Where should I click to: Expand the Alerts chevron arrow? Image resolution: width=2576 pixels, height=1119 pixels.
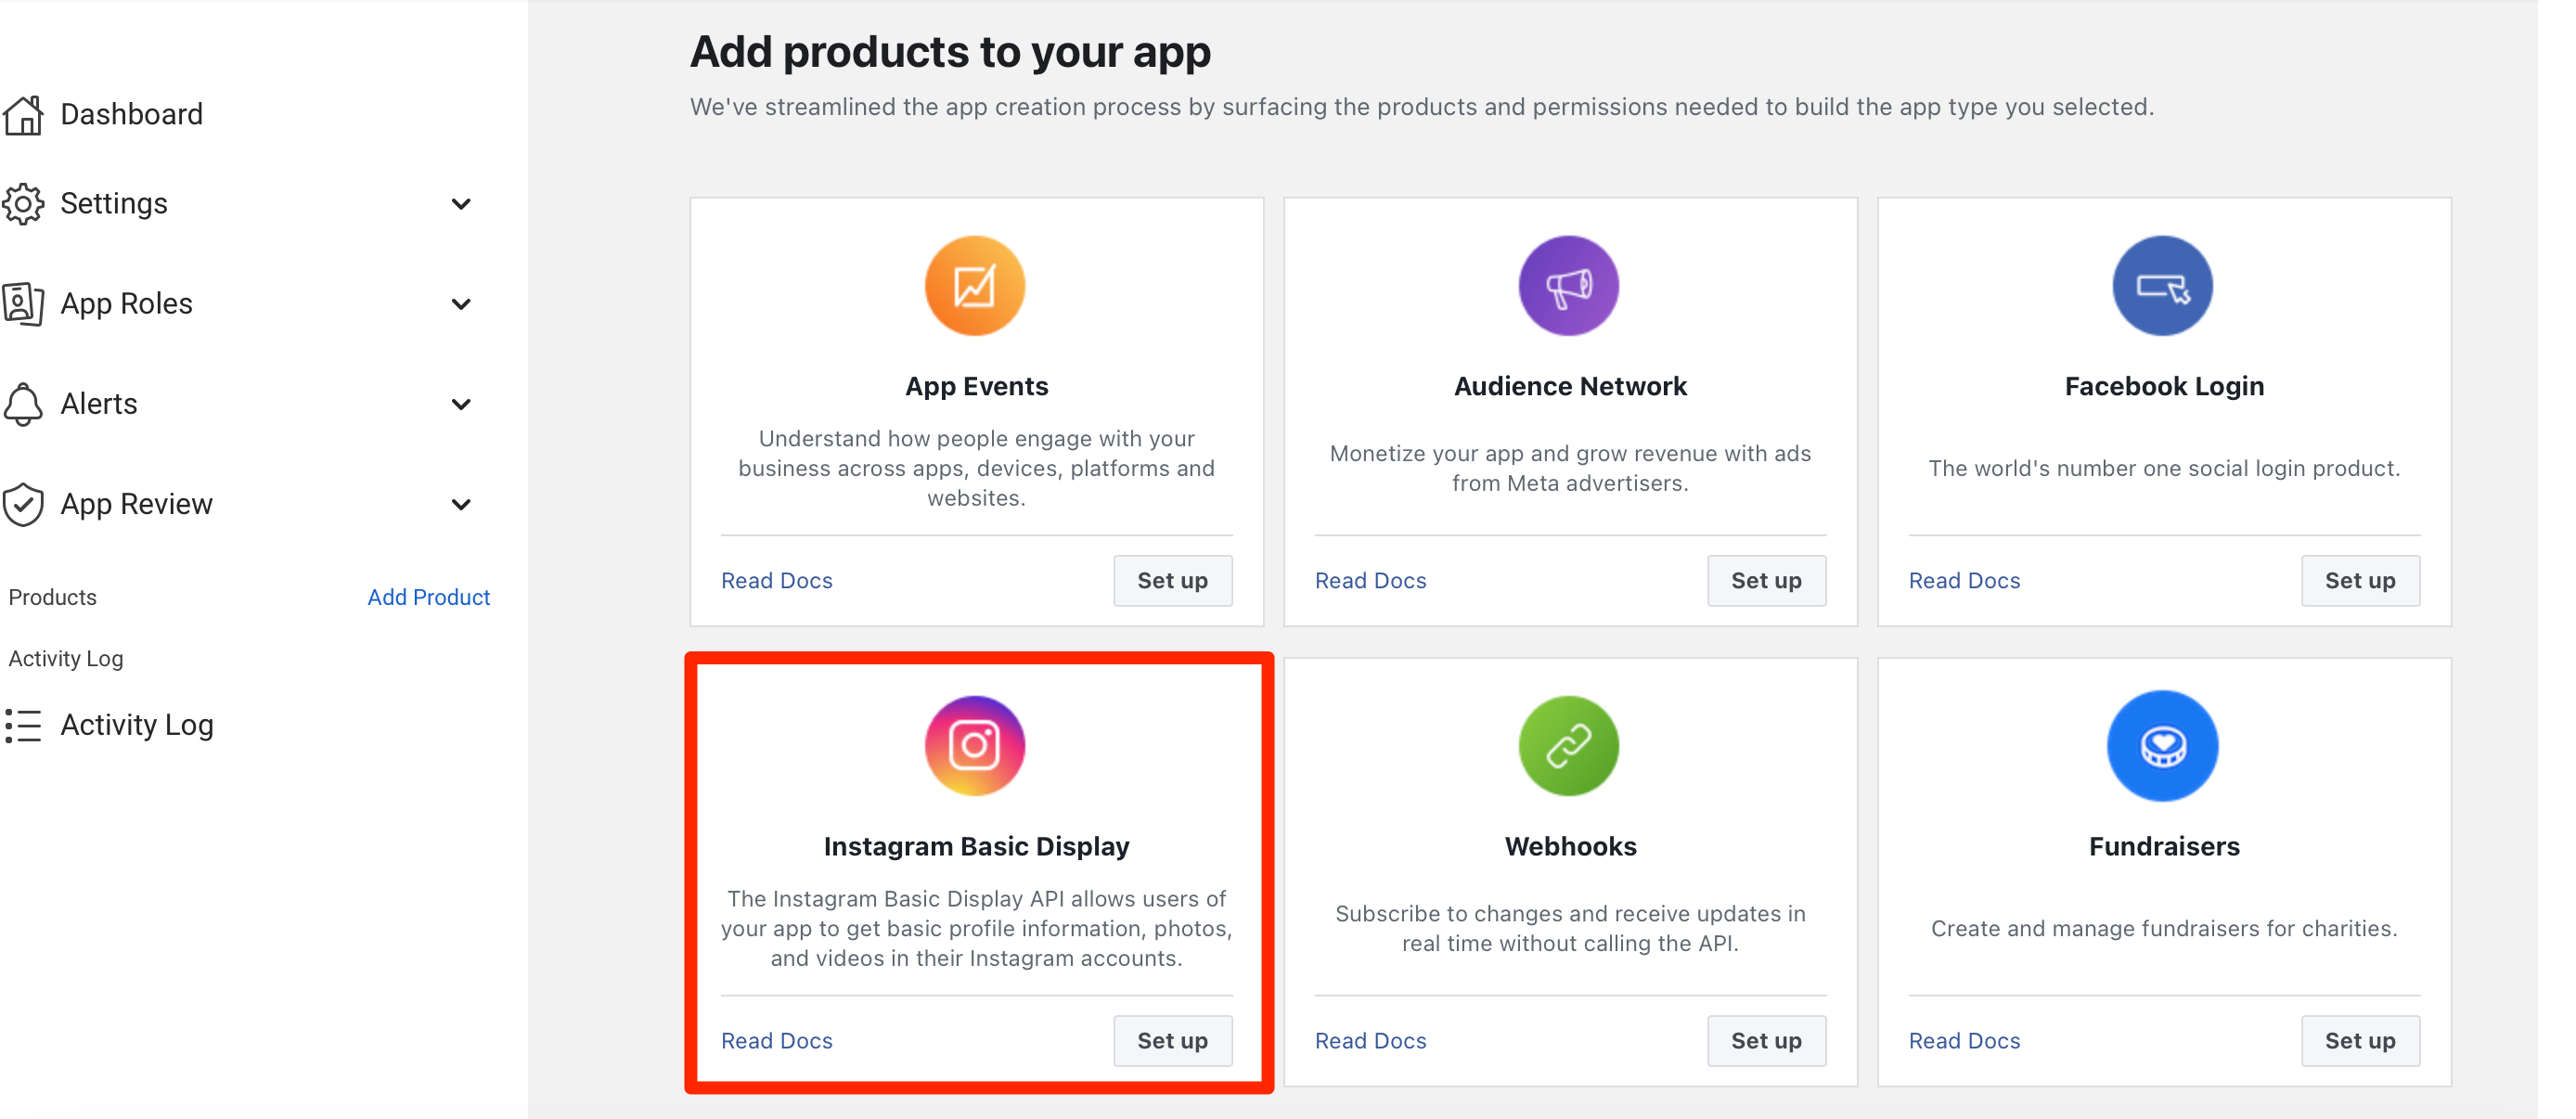[x=461, y=404]
